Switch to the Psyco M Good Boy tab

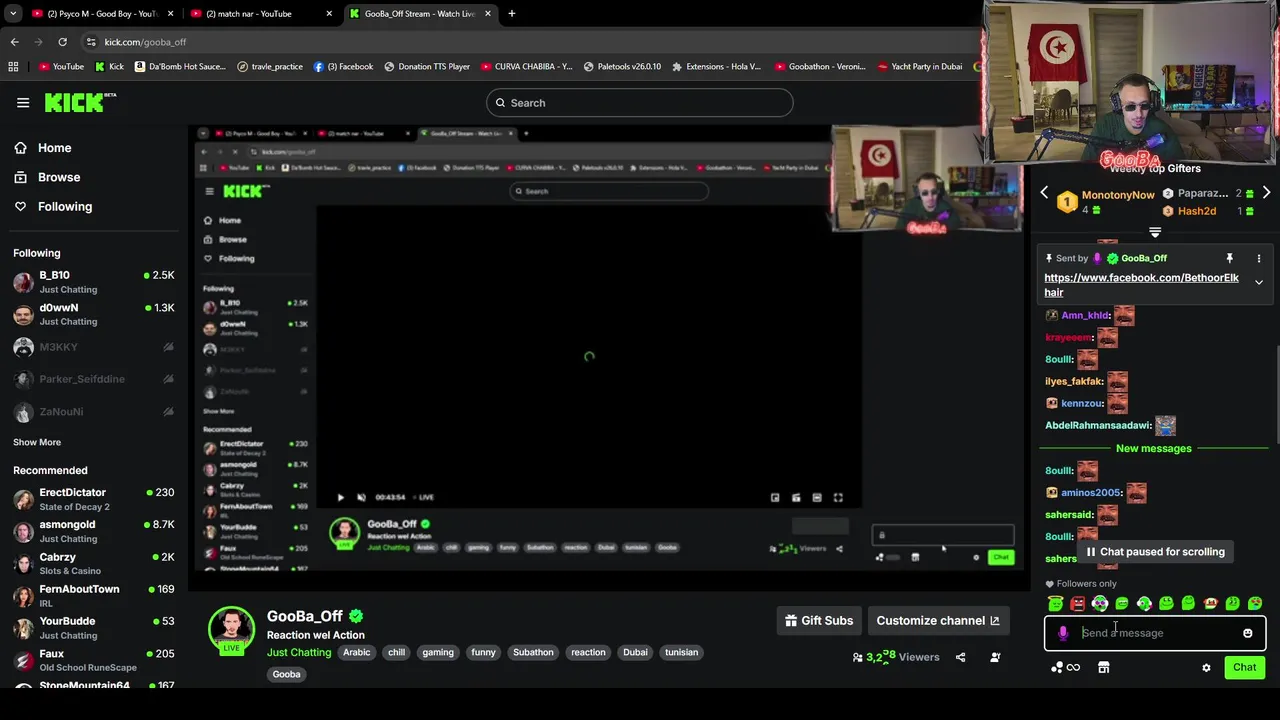[x=102, y=14]
